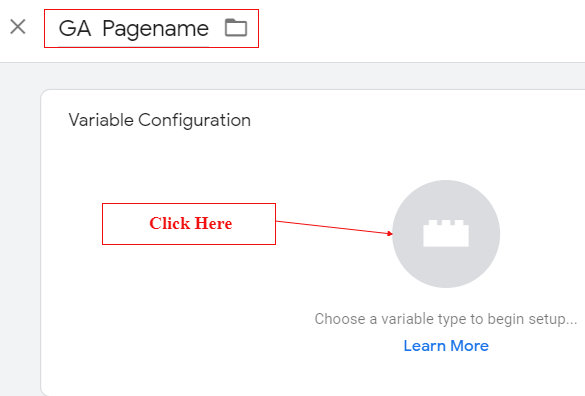Select the Variable Configuration heading
The image size is (585, 396).
click(160, 120)
